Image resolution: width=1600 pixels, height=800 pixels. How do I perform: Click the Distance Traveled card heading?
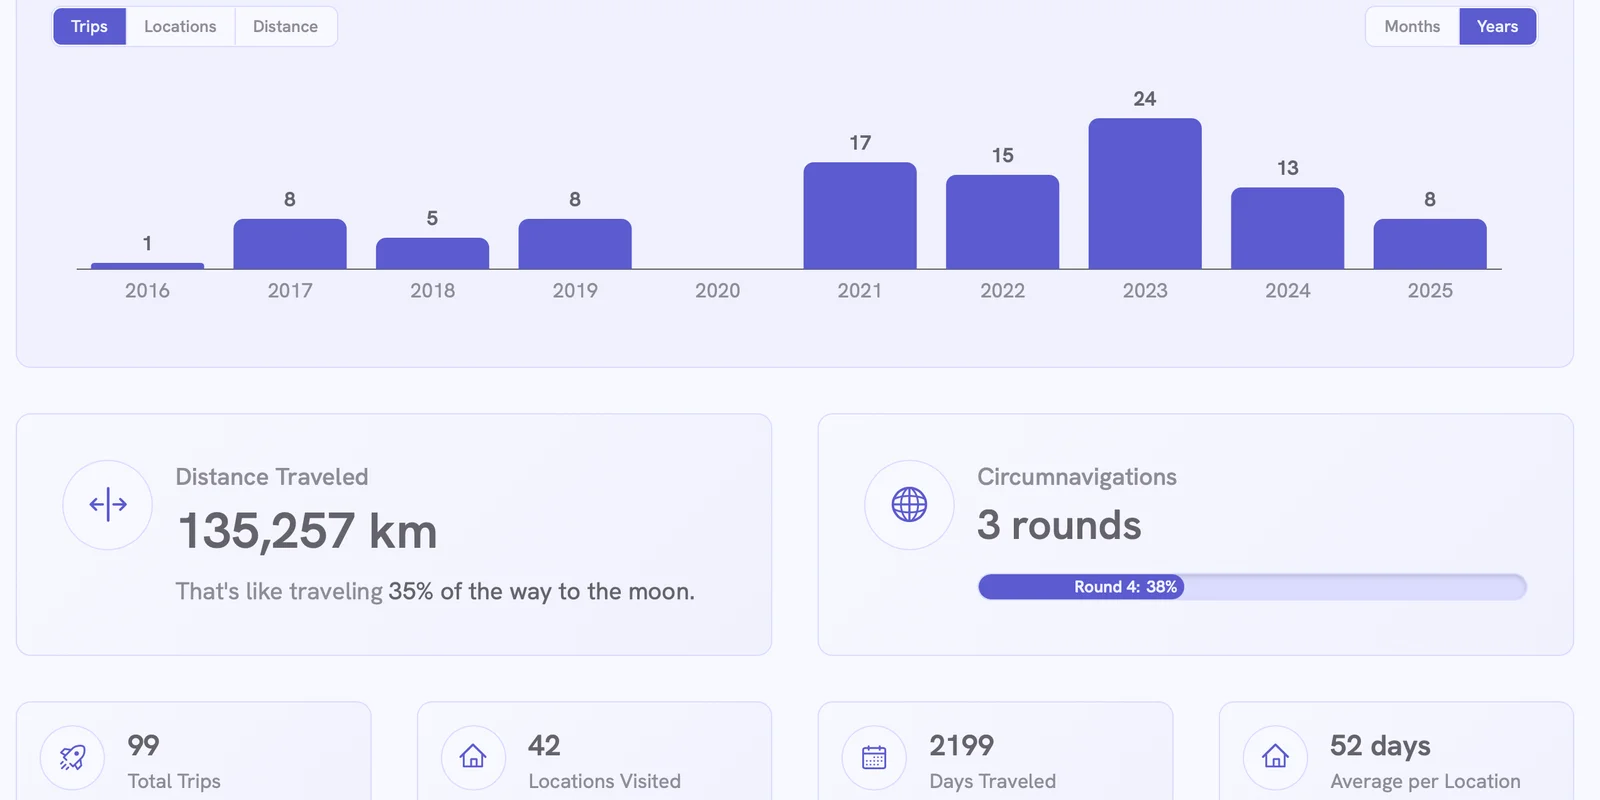(x=271, y=477)
